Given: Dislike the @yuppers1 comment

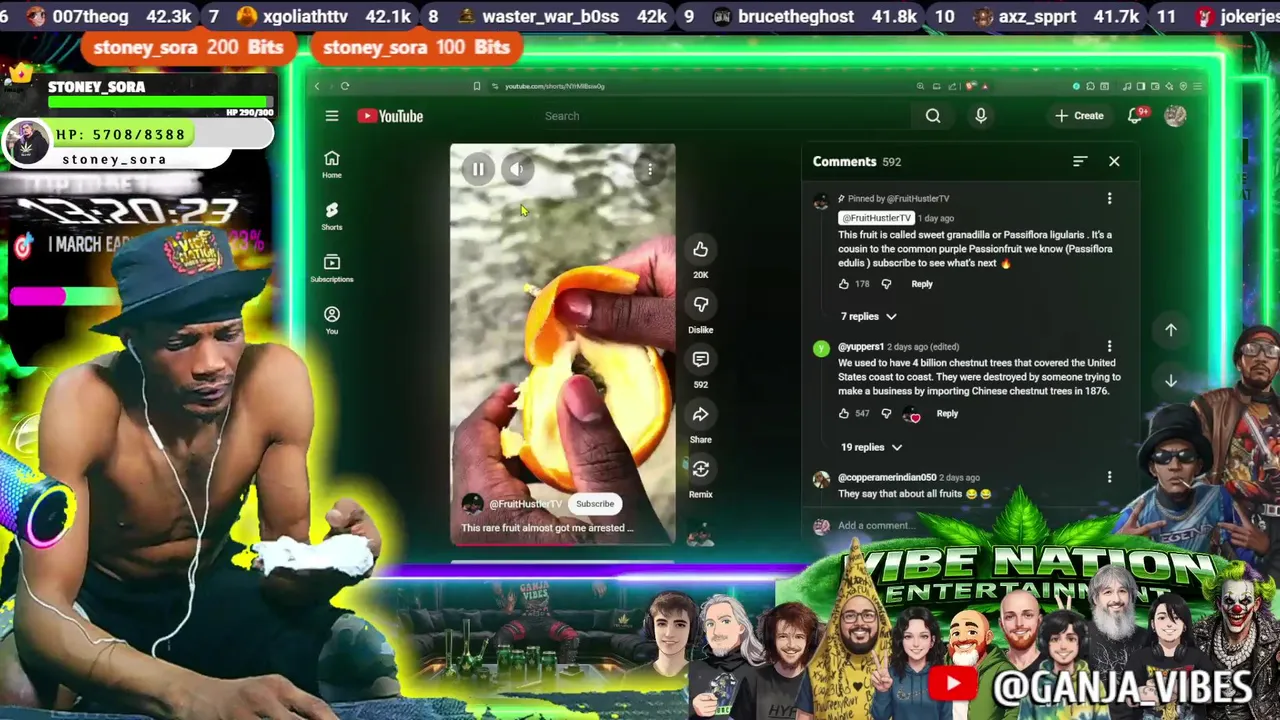Looking at the screenshot, I should 886,413.
